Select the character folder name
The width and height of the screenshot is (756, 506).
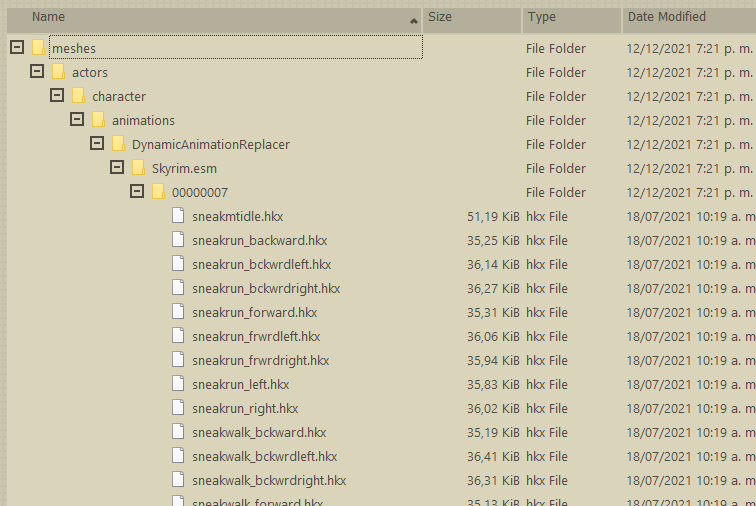119,96
